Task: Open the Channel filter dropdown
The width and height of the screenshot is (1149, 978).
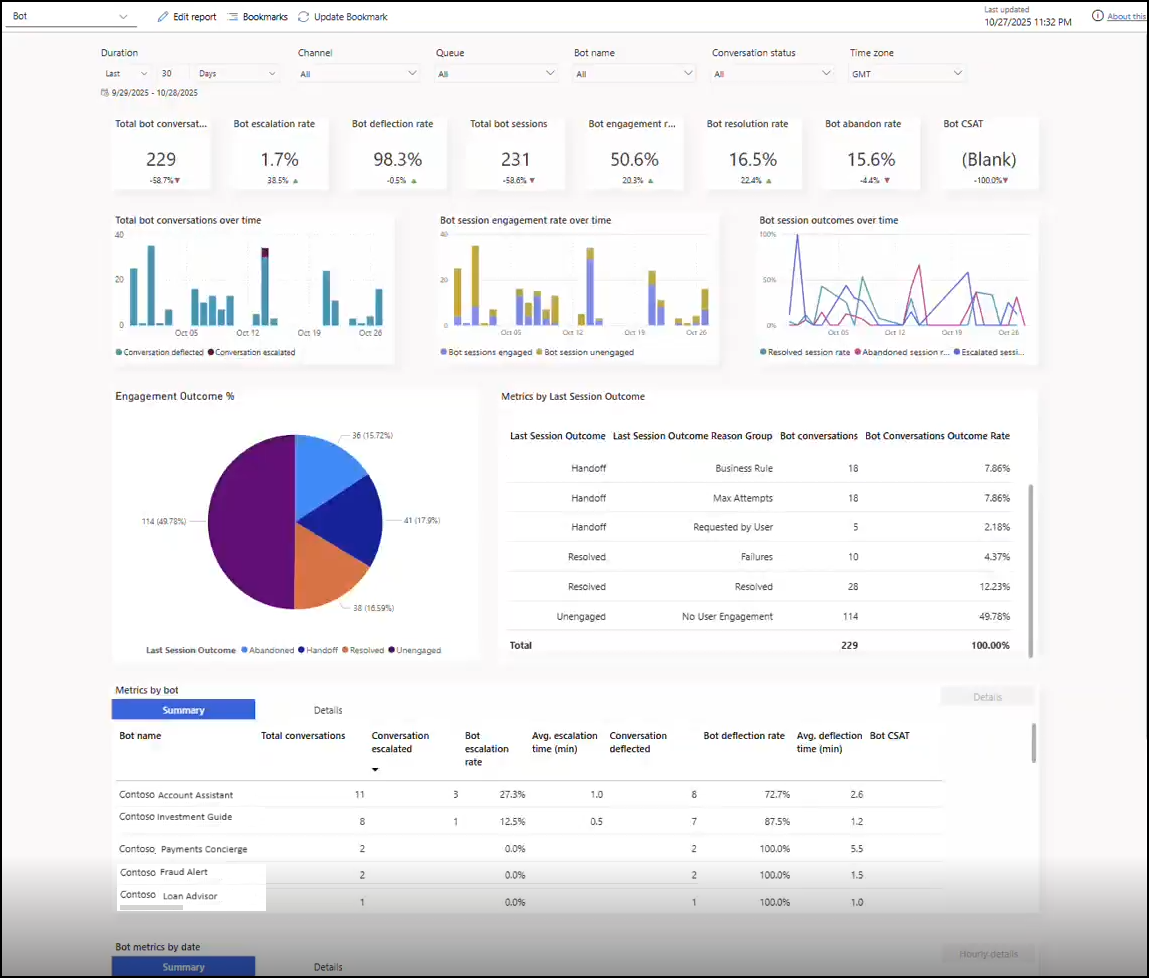Action: click(x=360, y=72)
